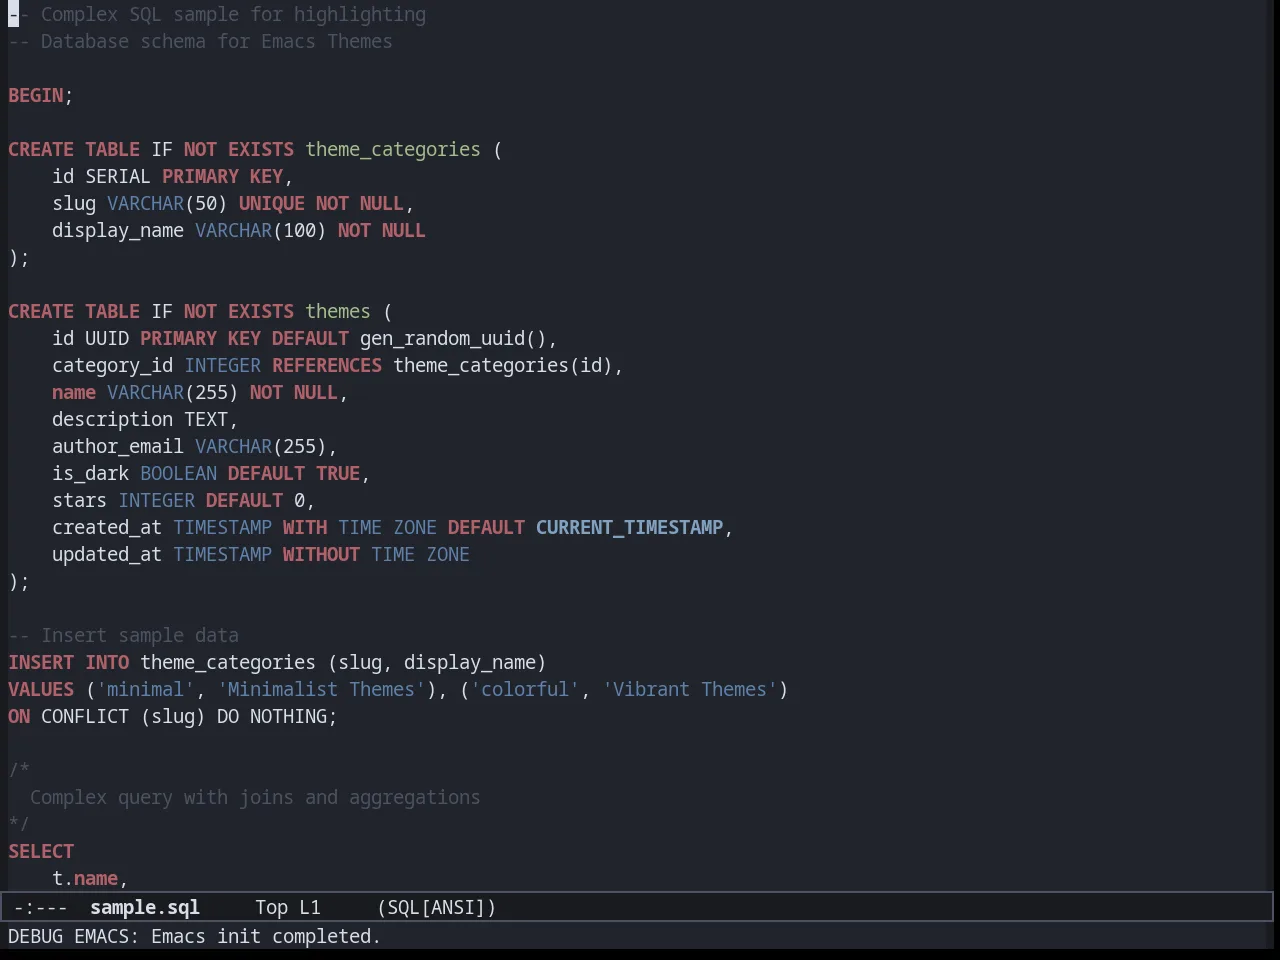Click VARCHAR(50) on the slug line
Viewport: 1280px width, 960px height.
pyautogui.click(x=167, y=203)
